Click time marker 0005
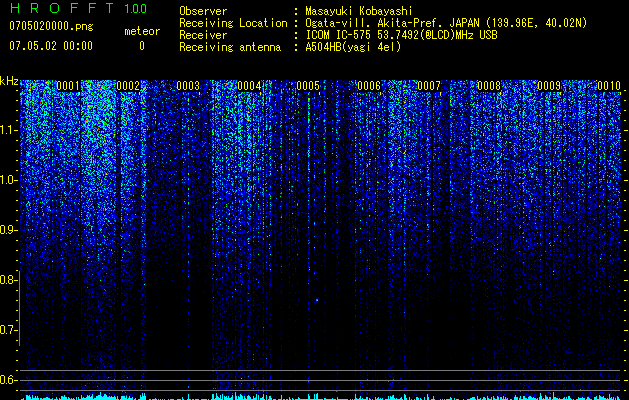This screenshot has height=400, width=629. pyautogui.click(x=308, y=86)
